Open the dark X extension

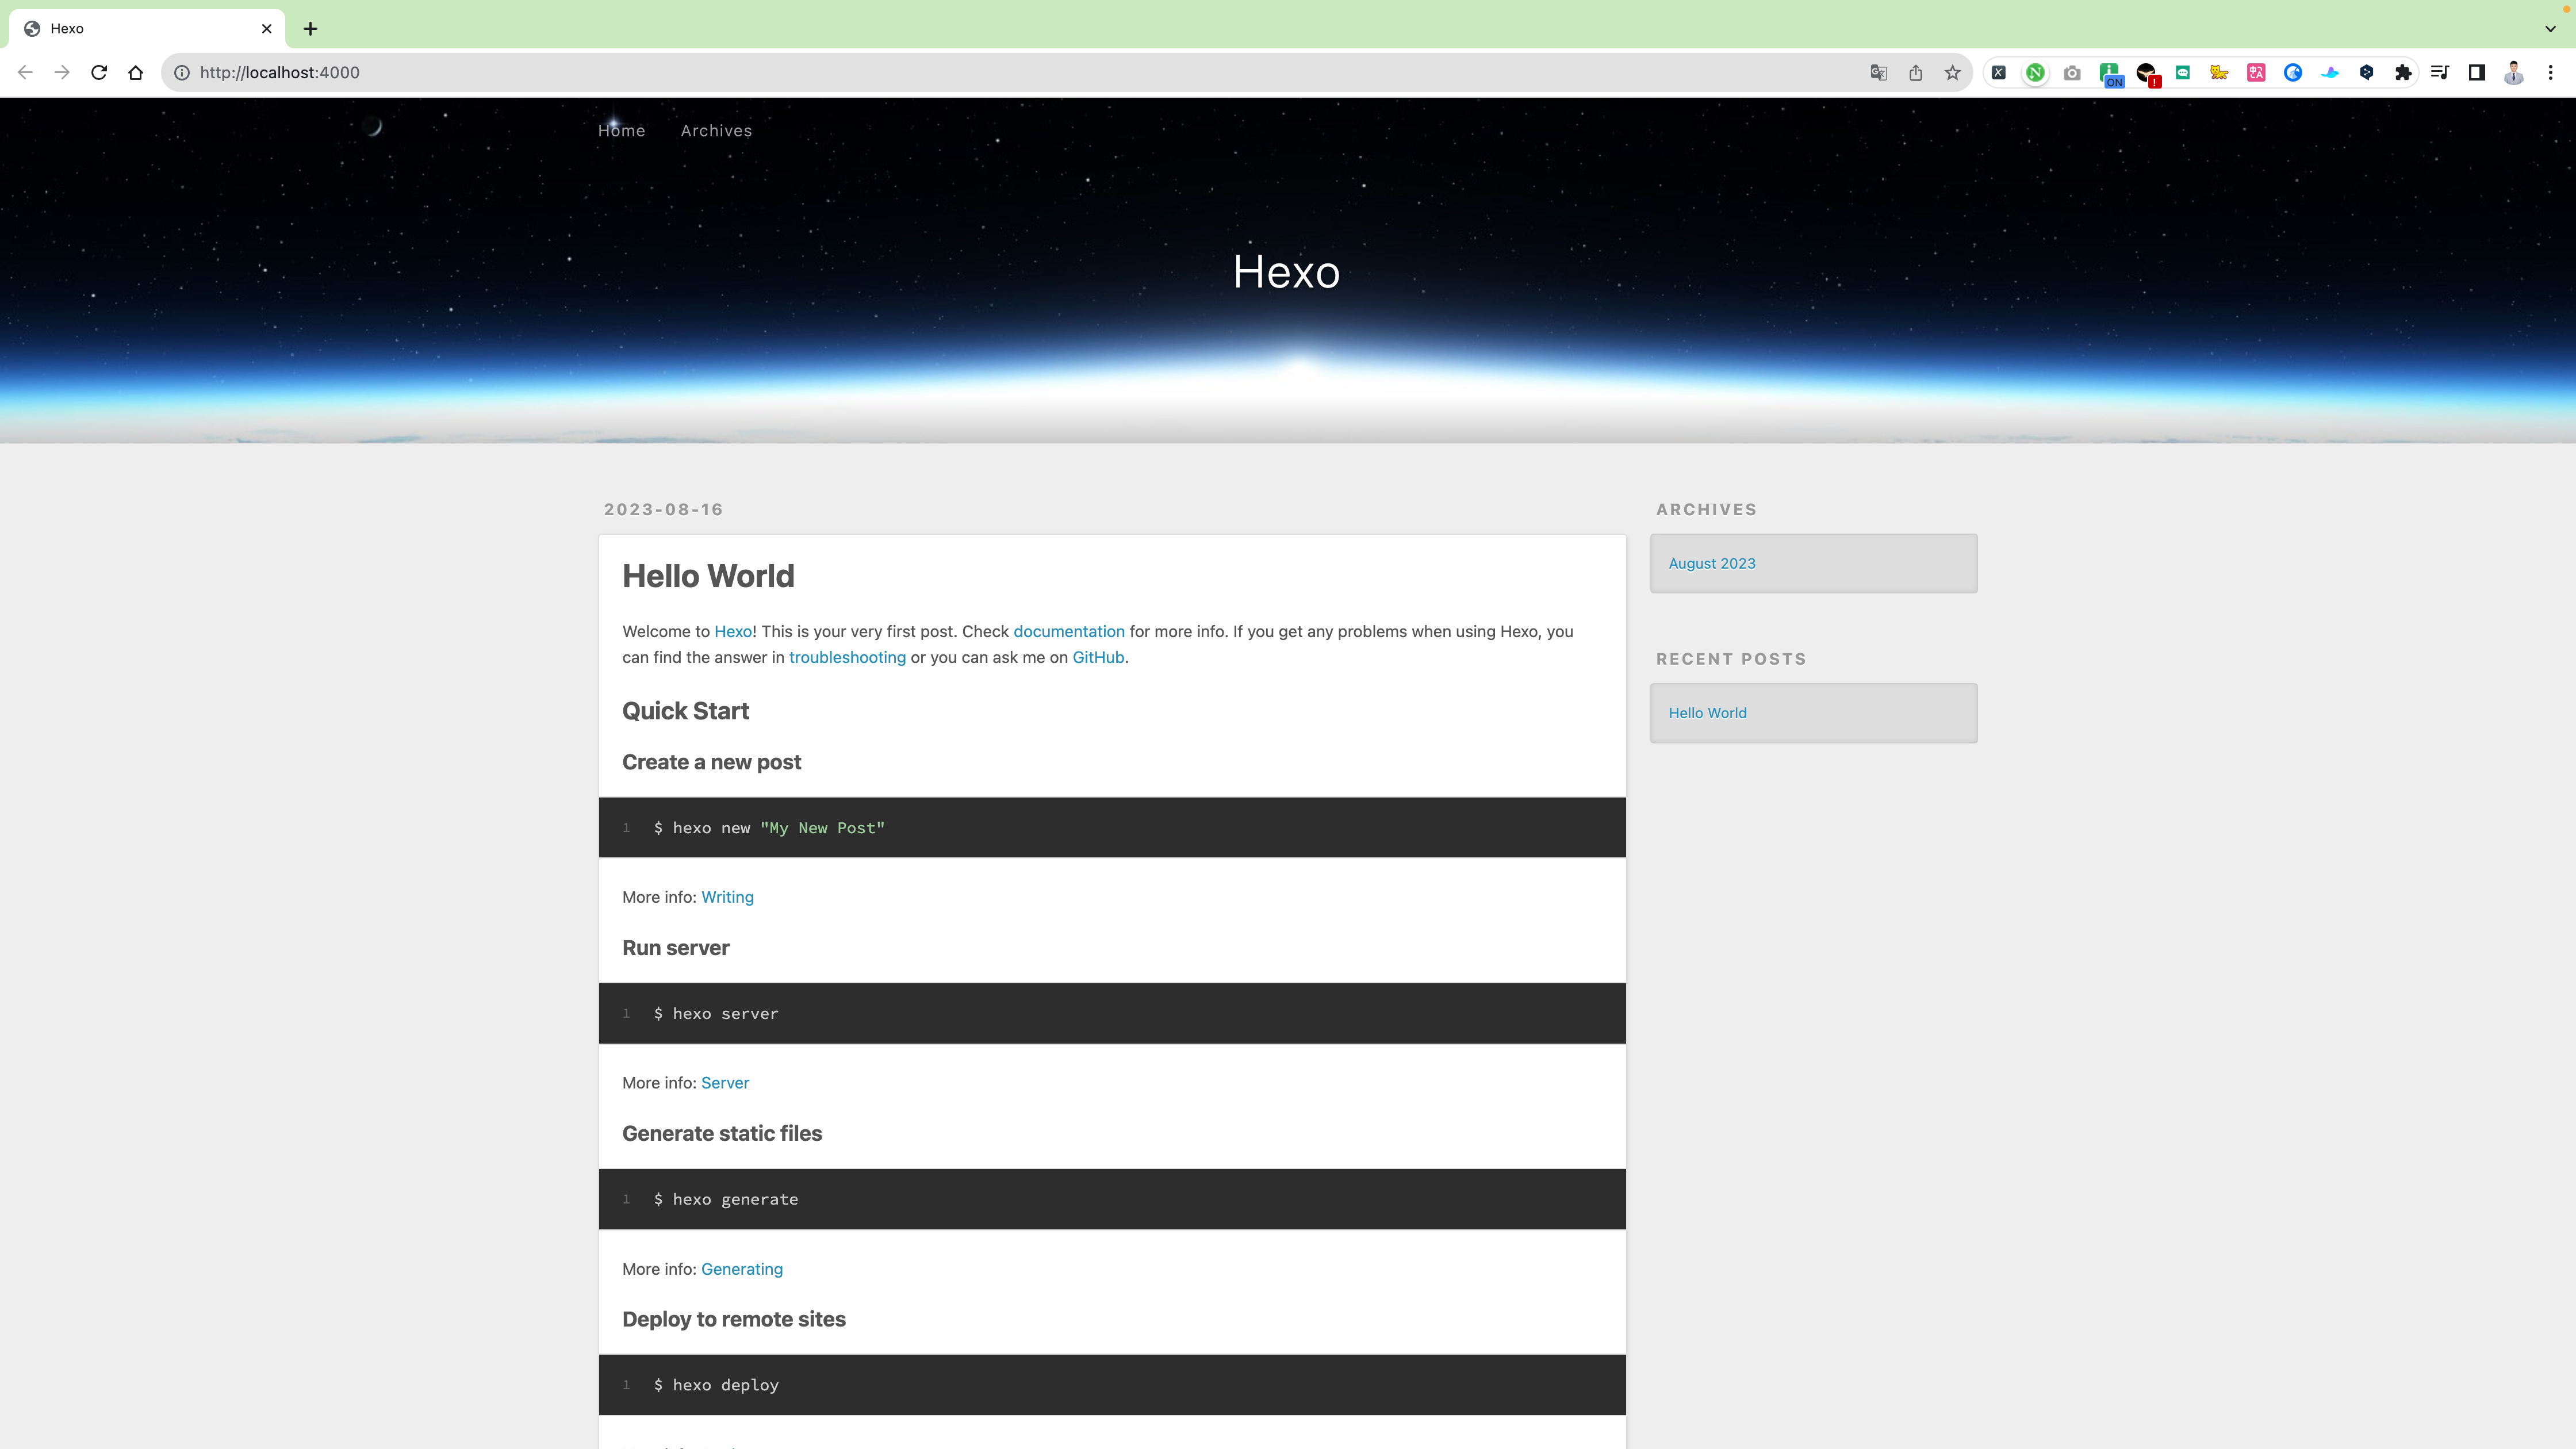pyautogui.click(x=1999, y=72)
